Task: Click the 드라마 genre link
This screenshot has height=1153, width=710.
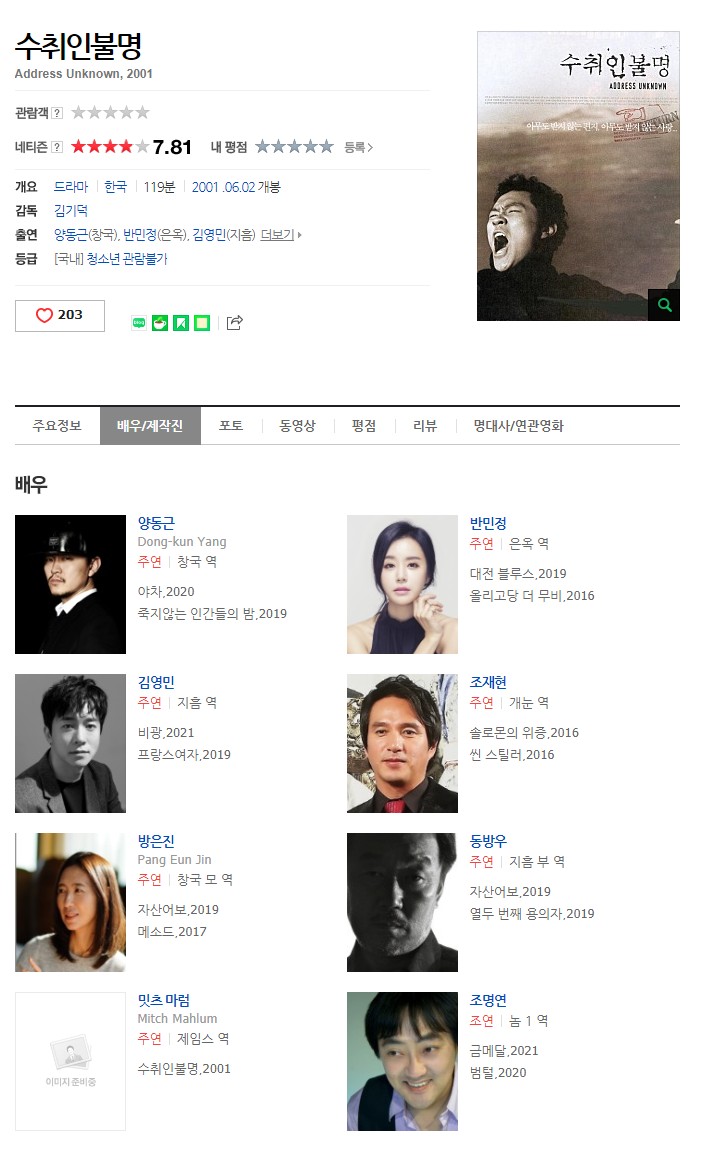Action: [x=71, y=187]
